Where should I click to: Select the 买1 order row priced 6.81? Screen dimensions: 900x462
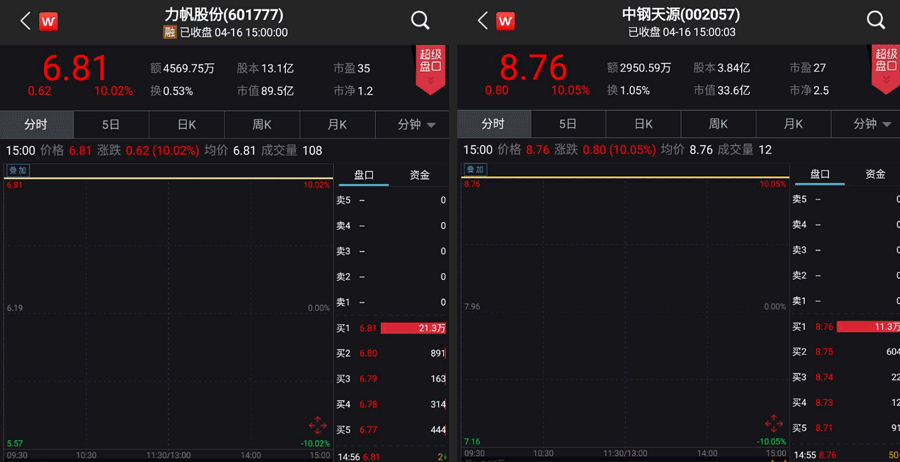click(392, 328)
